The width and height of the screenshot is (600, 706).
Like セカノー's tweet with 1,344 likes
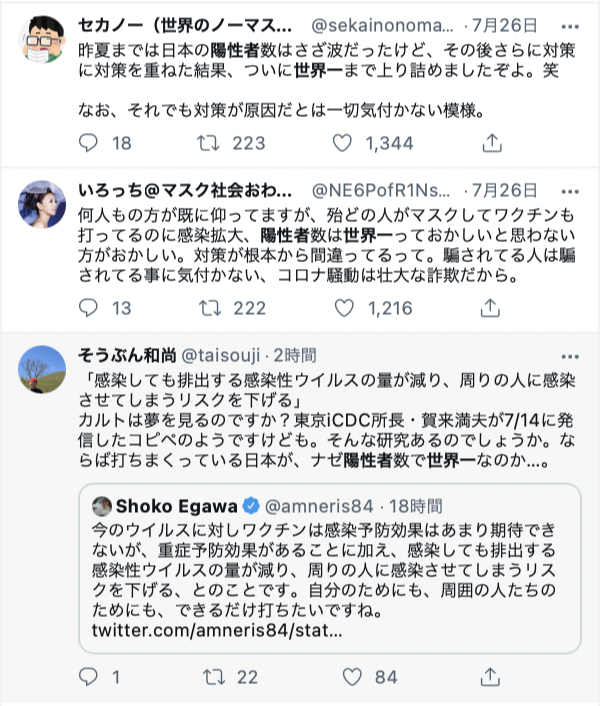[346, 144]
